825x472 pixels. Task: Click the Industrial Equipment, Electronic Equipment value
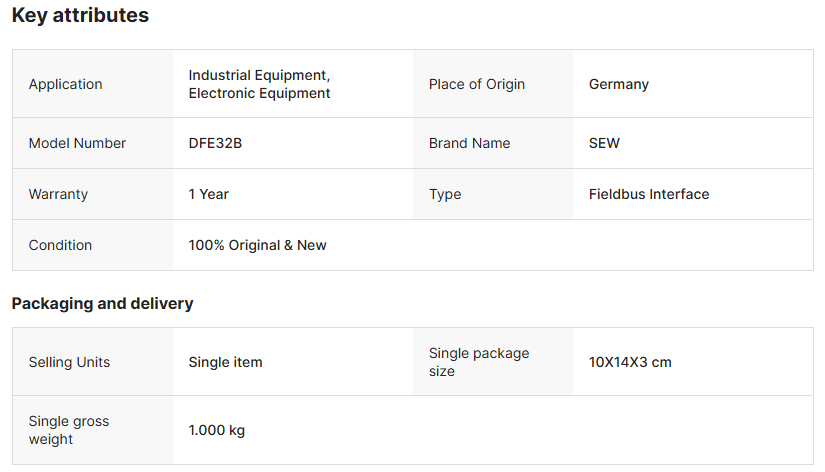[x=259, y=84]
